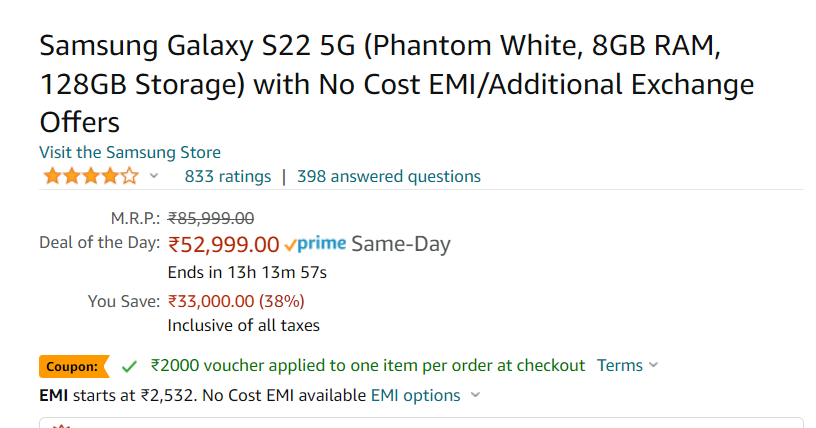Click the ₹52,999.00 deal price
The image size is (816, 428).
pyautogui.click(x=224, y=244)
